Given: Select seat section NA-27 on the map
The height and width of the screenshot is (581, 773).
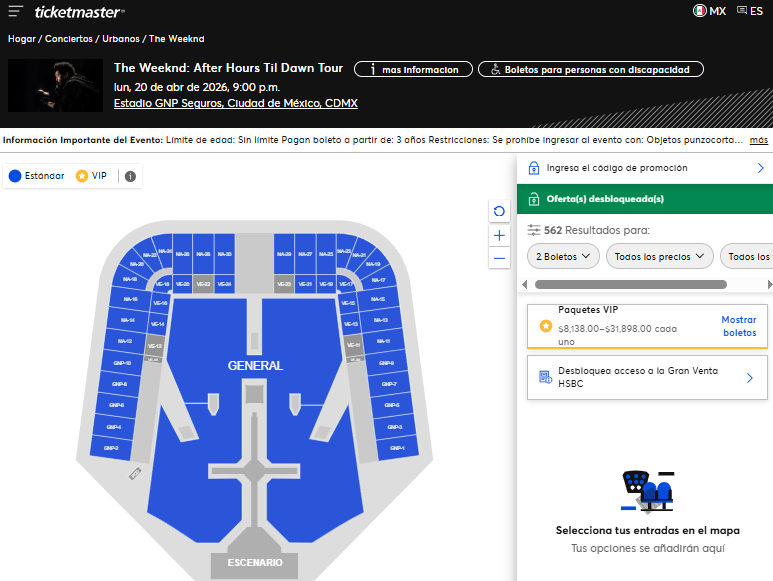Looking at the screenshot, I should tap(305, 254).
